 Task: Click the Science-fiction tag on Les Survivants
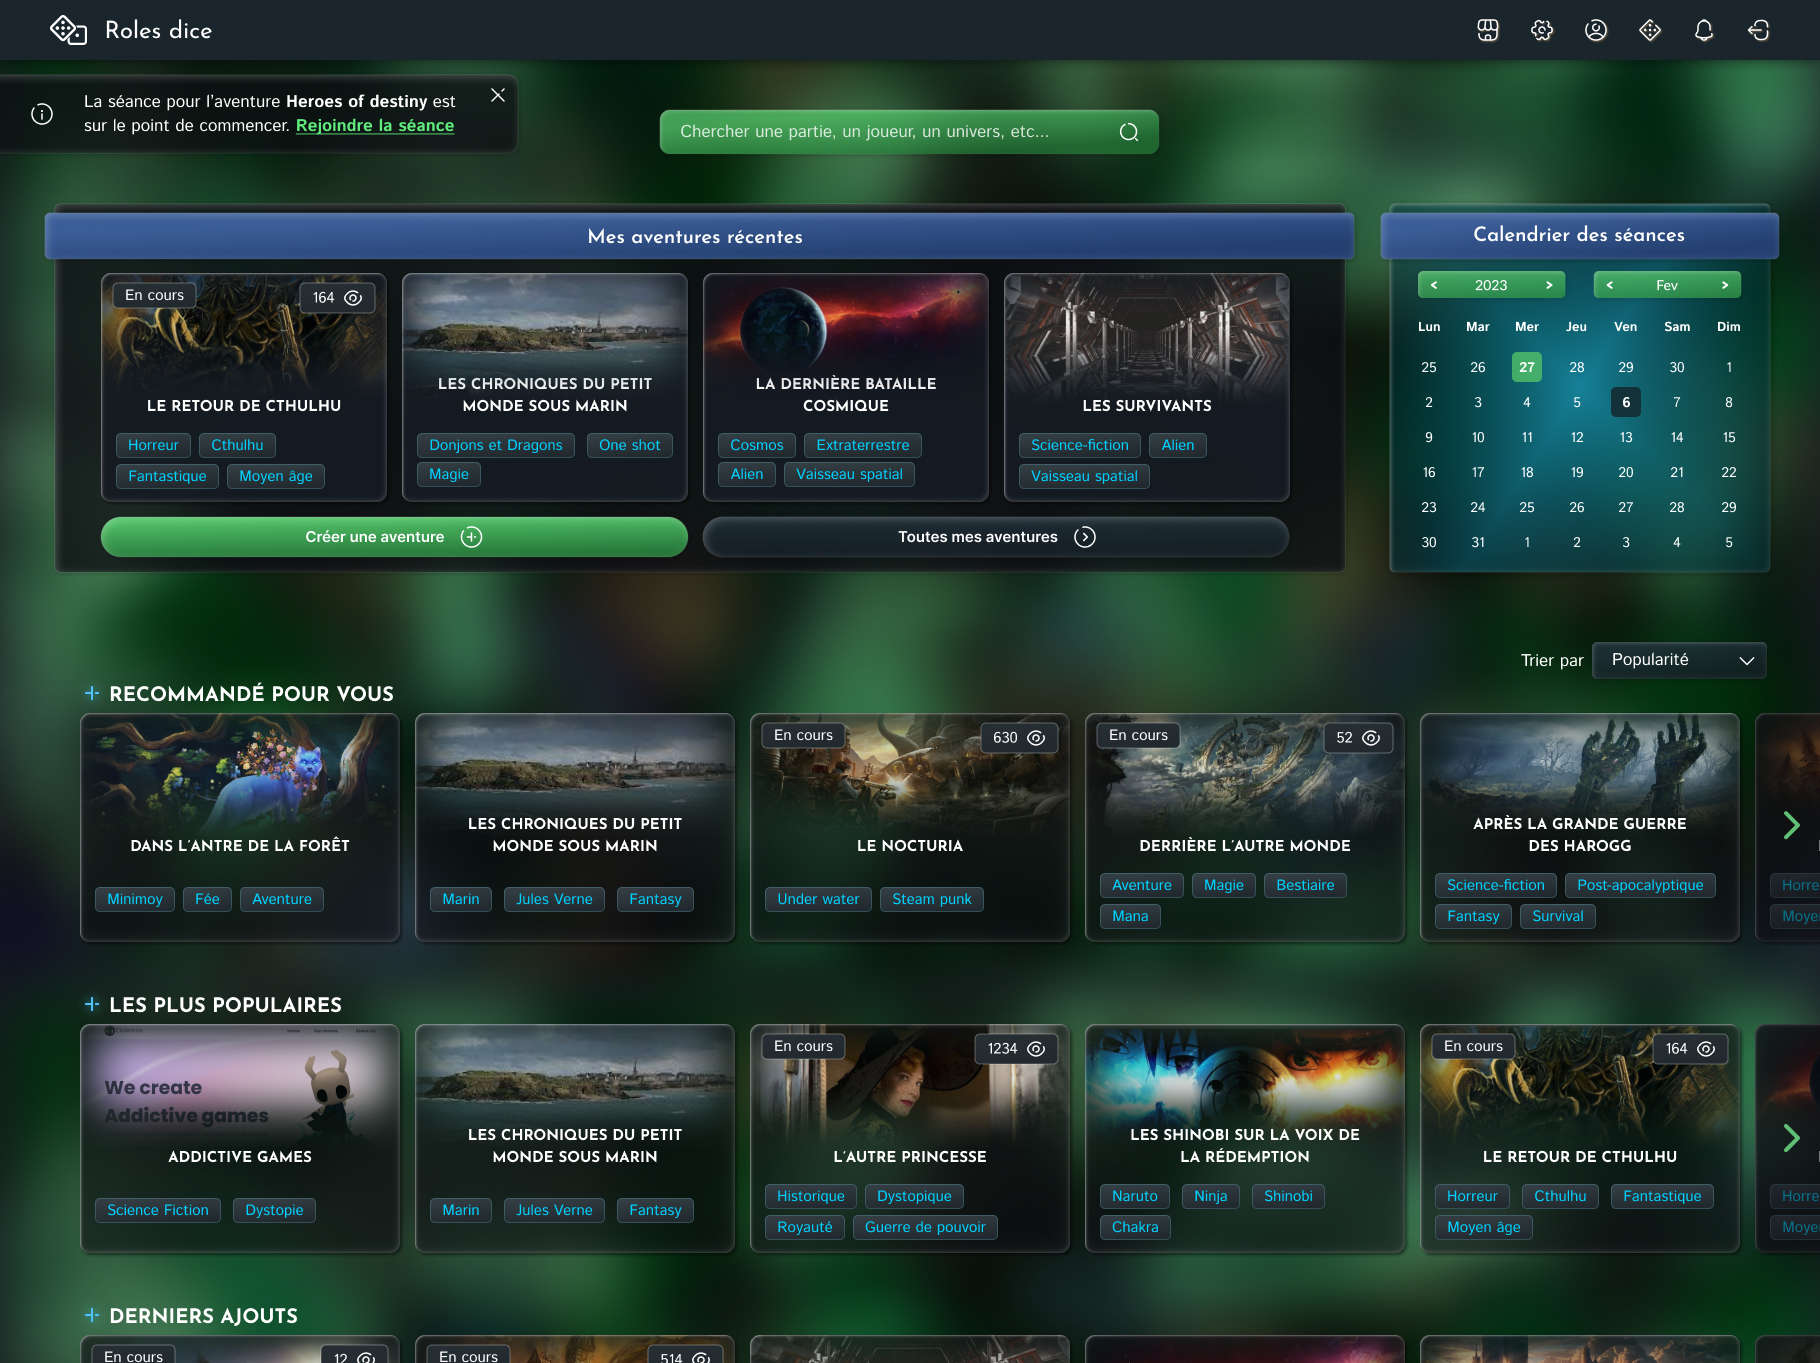click(x=1080, y=445)
